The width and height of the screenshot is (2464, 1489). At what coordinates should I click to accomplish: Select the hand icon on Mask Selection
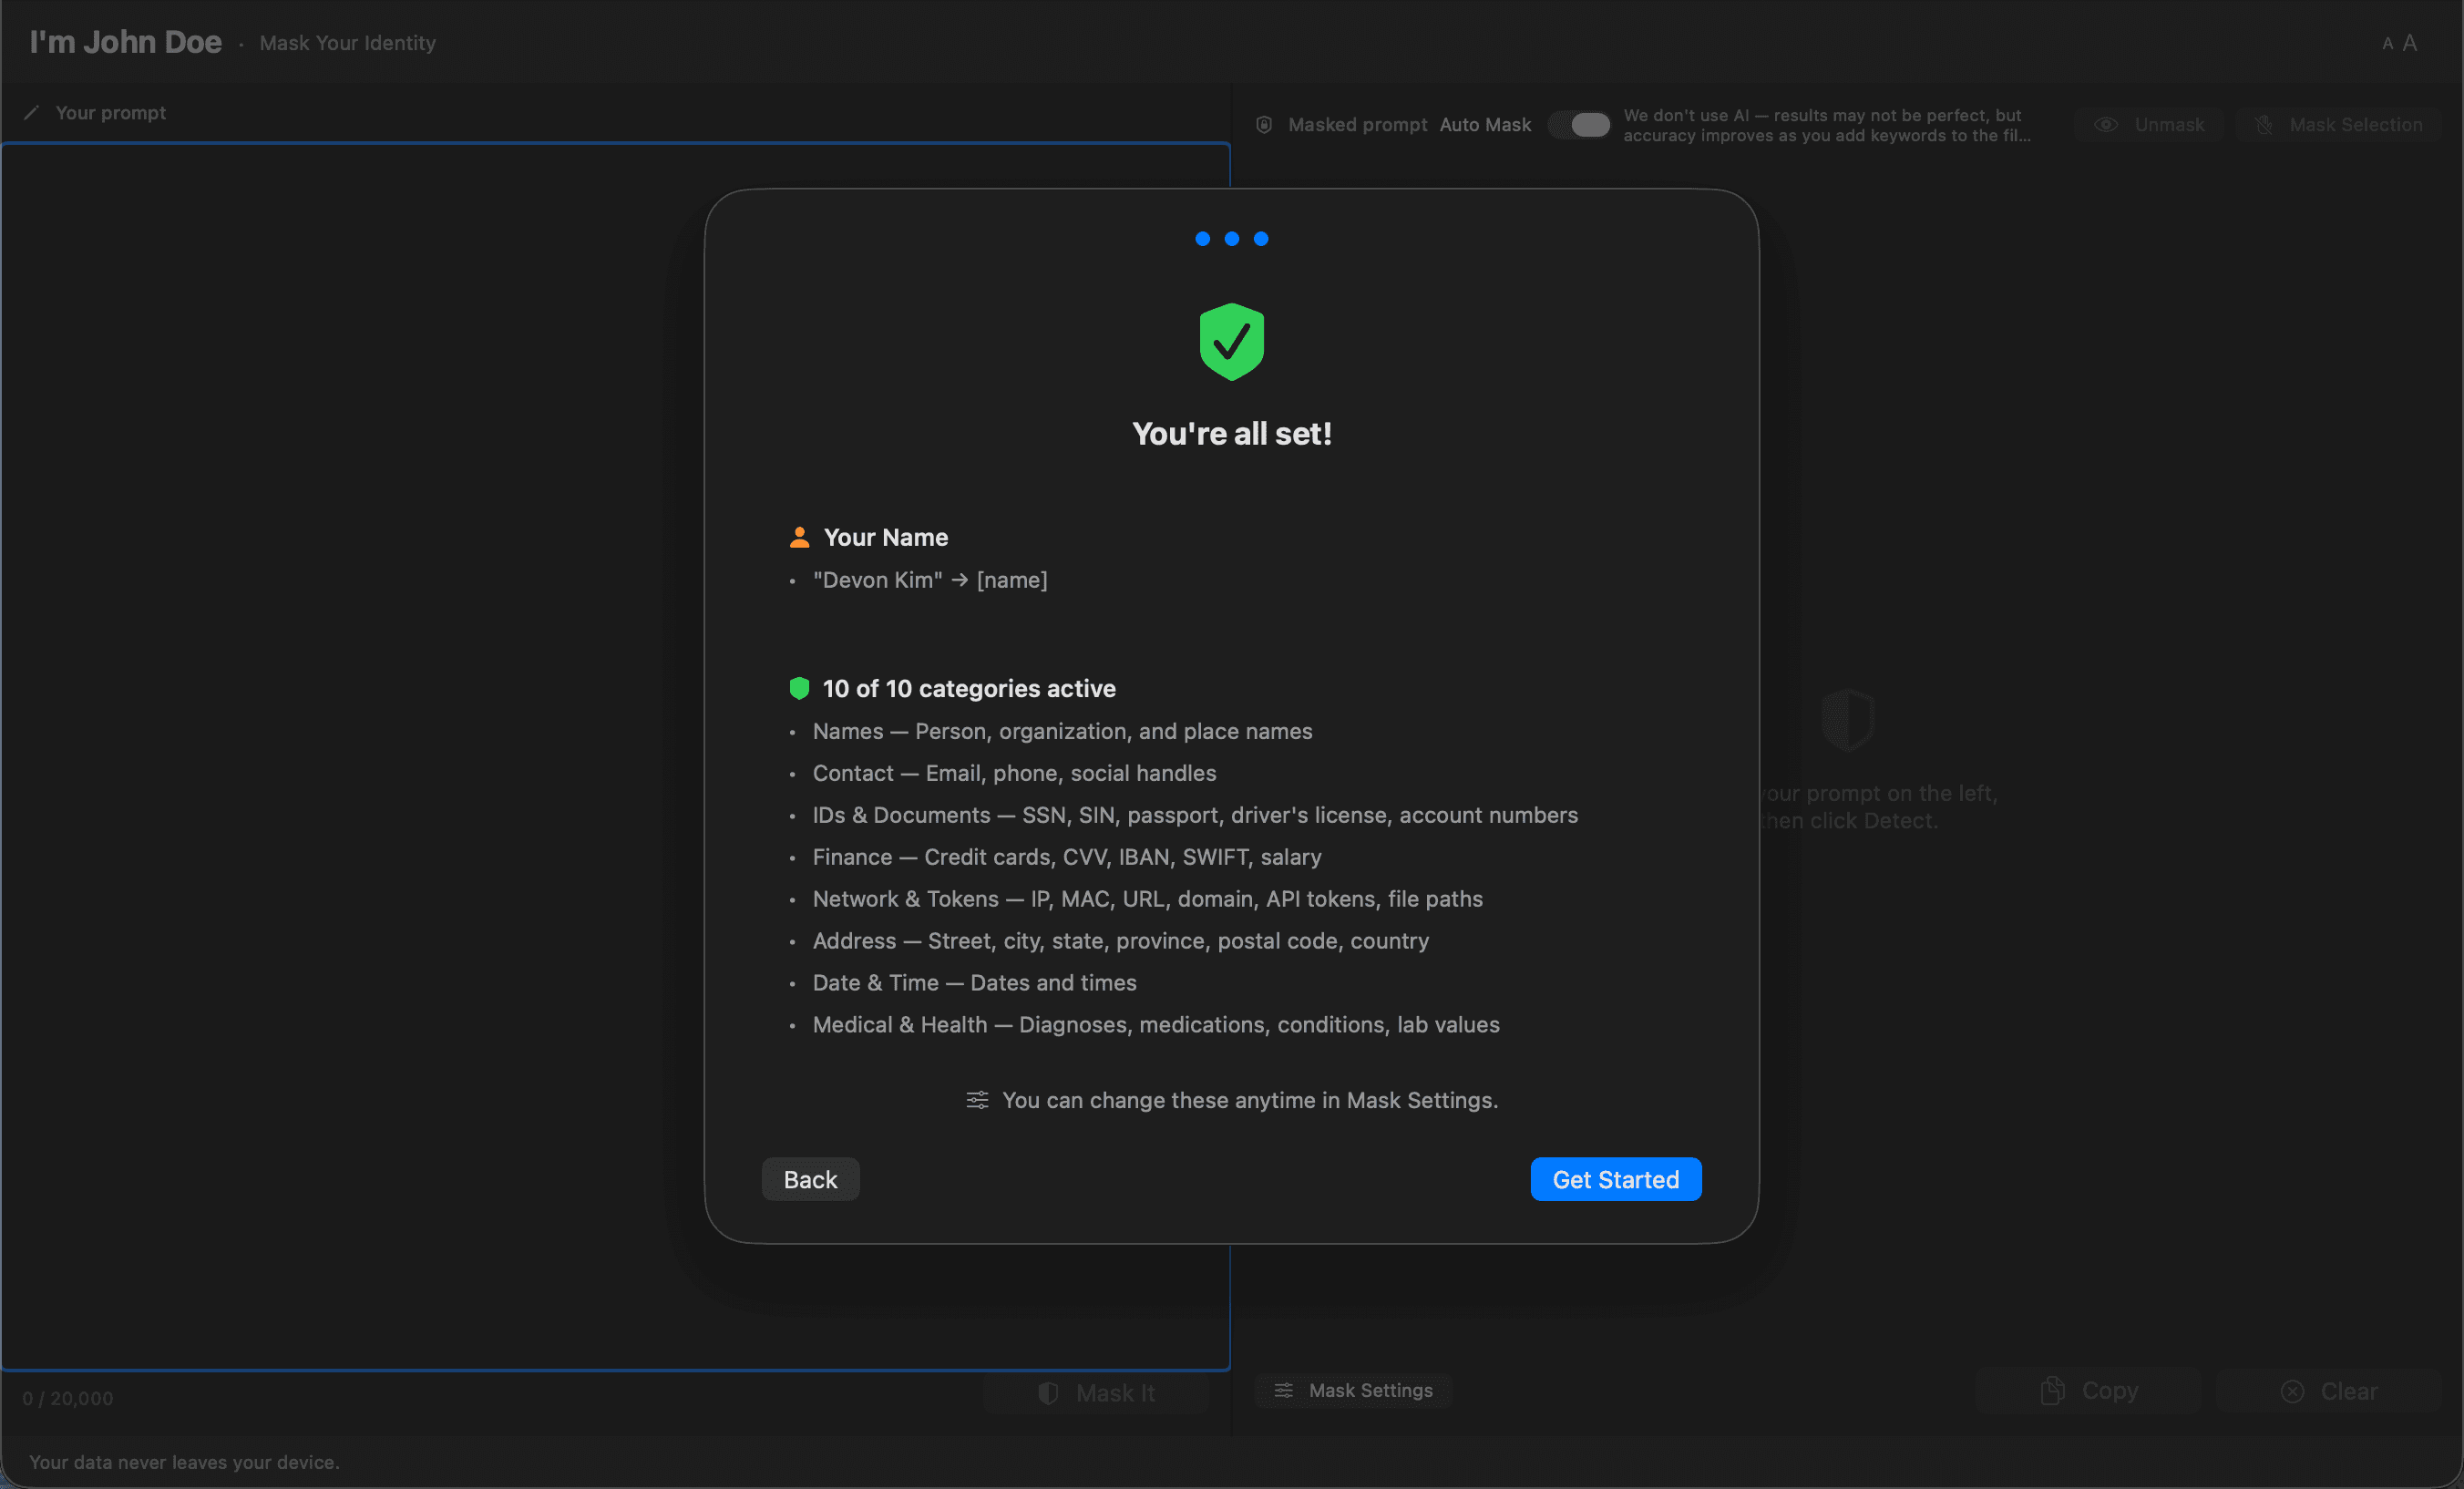coord(2263,124)
